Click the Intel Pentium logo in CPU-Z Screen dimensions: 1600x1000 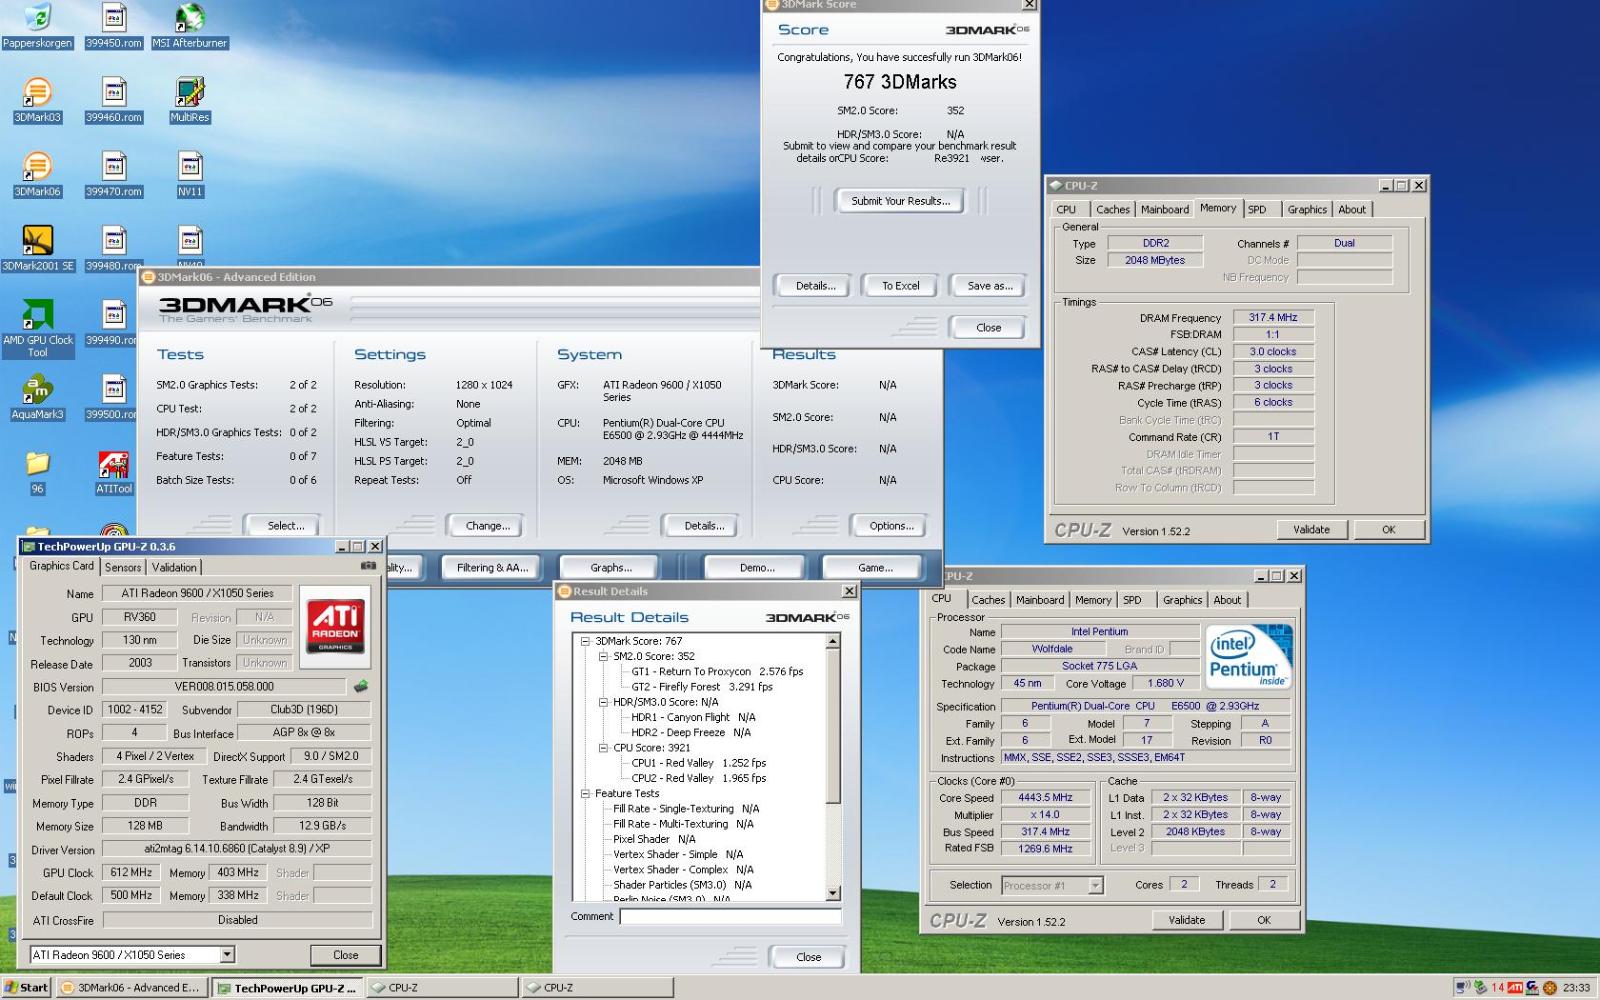(1249, 657)
